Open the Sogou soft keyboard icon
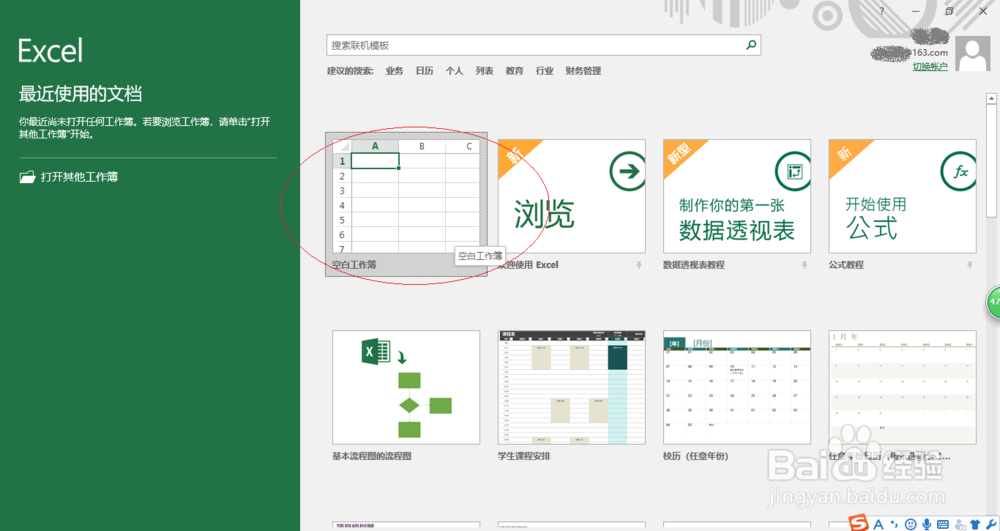Viewport: 1000px width, 531px height. [943, 525]
